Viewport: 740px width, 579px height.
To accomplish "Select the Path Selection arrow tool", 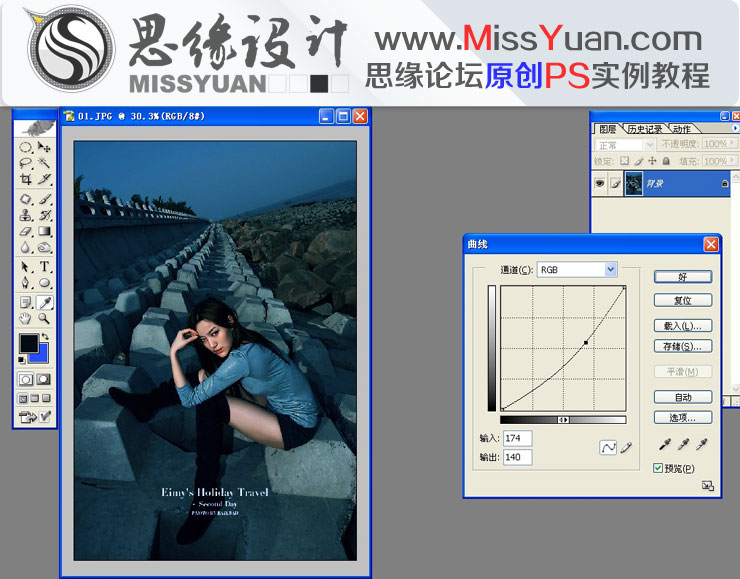I will click(x=26, y=267).
